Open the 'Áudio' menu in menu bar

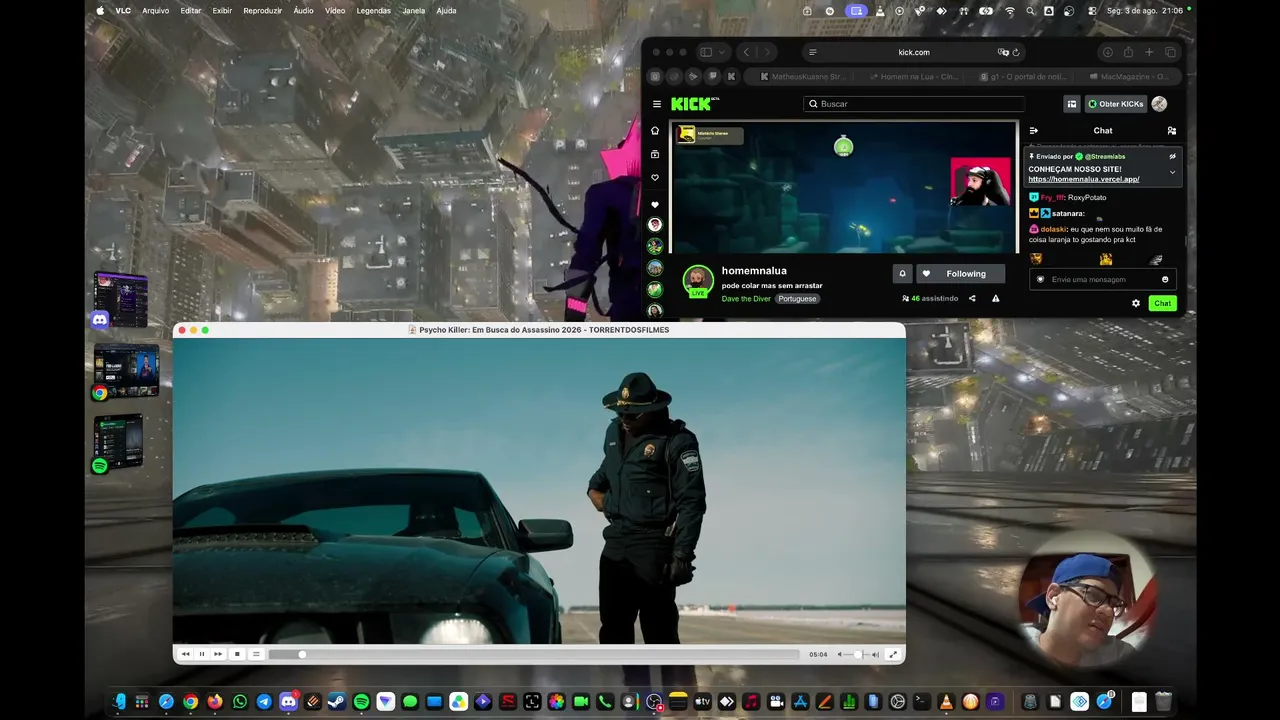[x=303, y=11]
